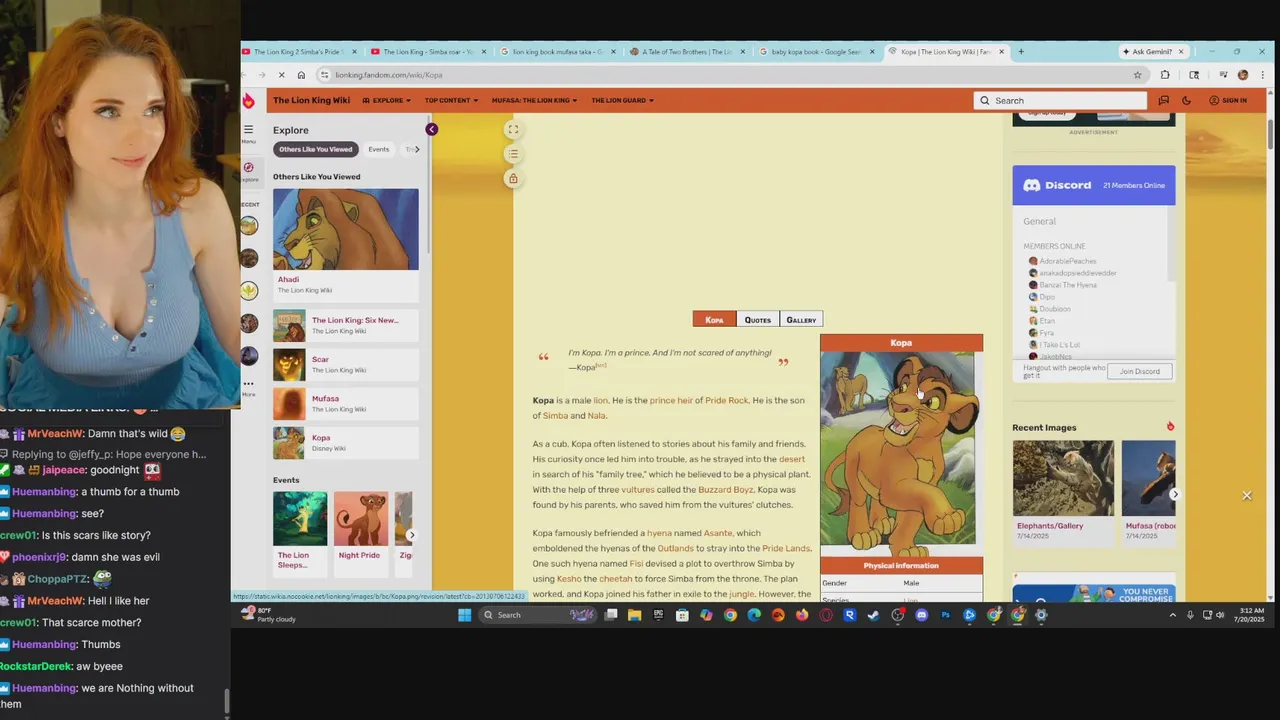Focus the wiki Search field

(1060, 100)
